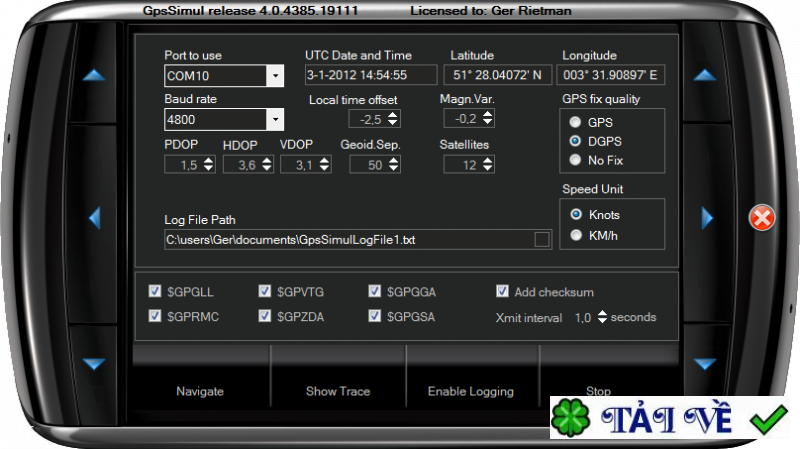This screenshot has height=449, width=800.
Task: Click the Show Trace button
Action: point(338,391)
